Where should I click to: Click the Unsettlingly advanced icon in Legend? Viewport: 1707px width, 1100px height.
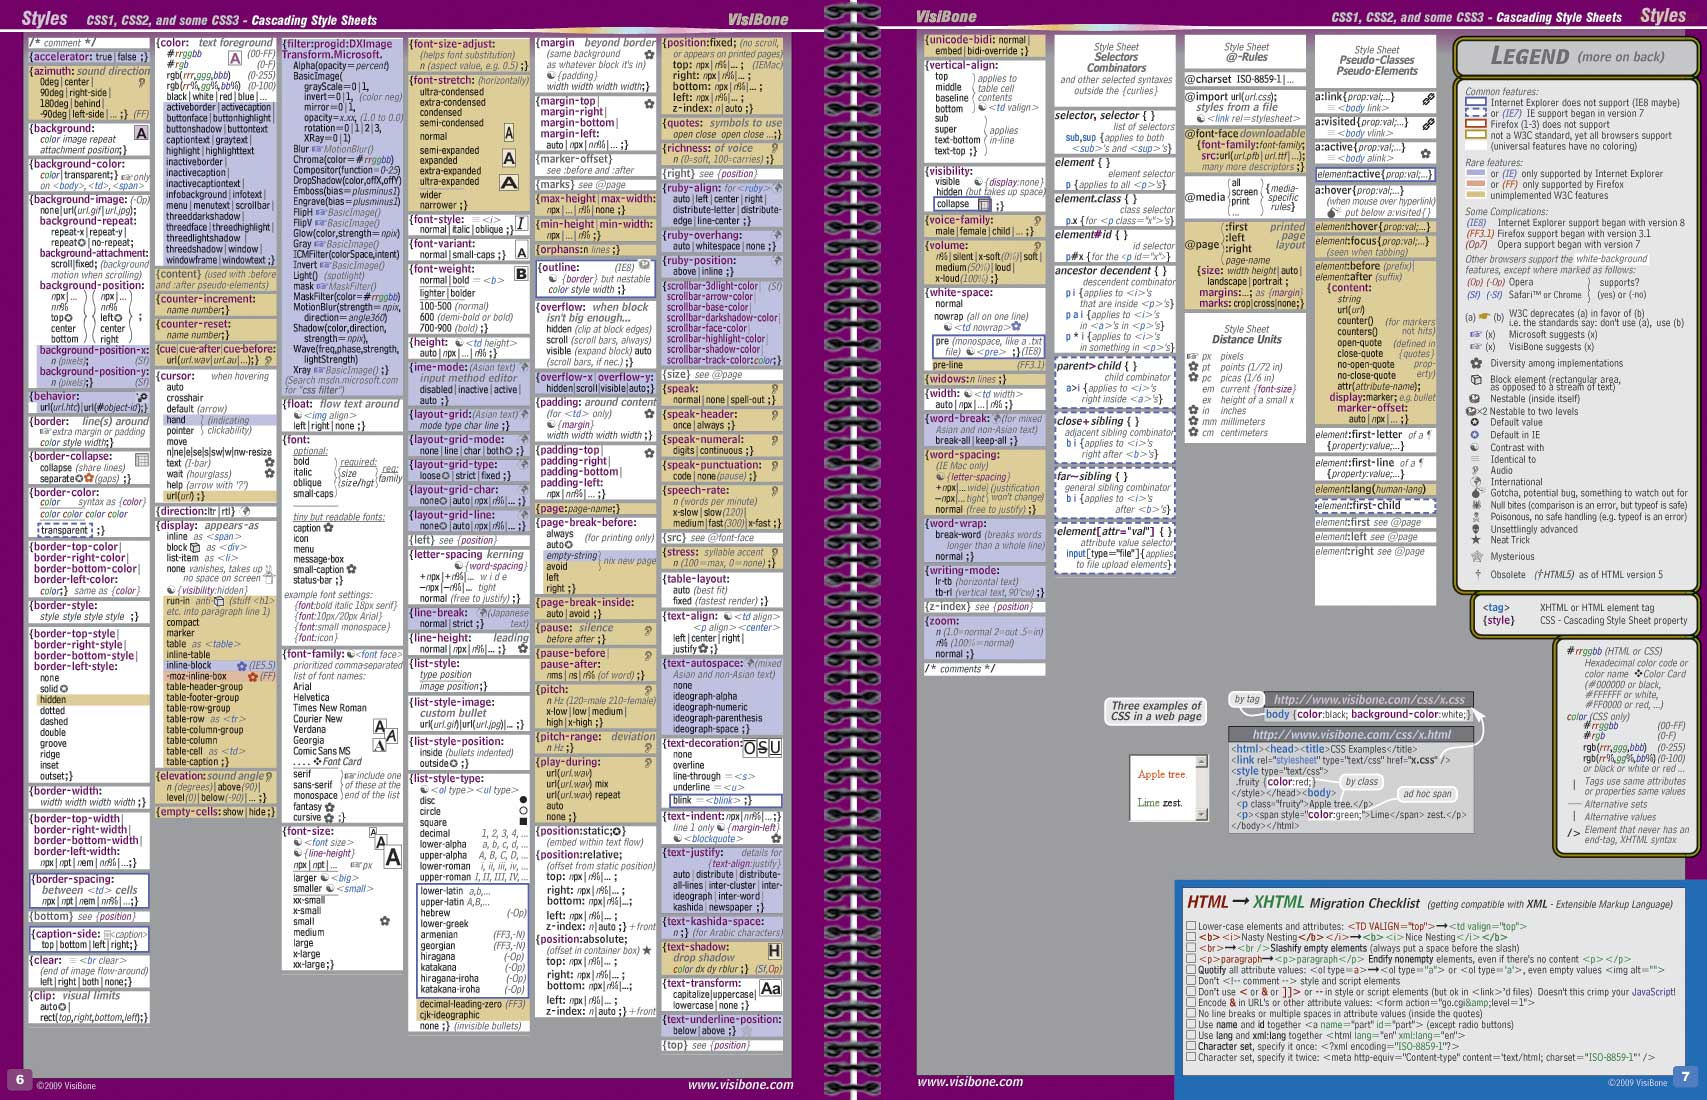pos(1475,529)
